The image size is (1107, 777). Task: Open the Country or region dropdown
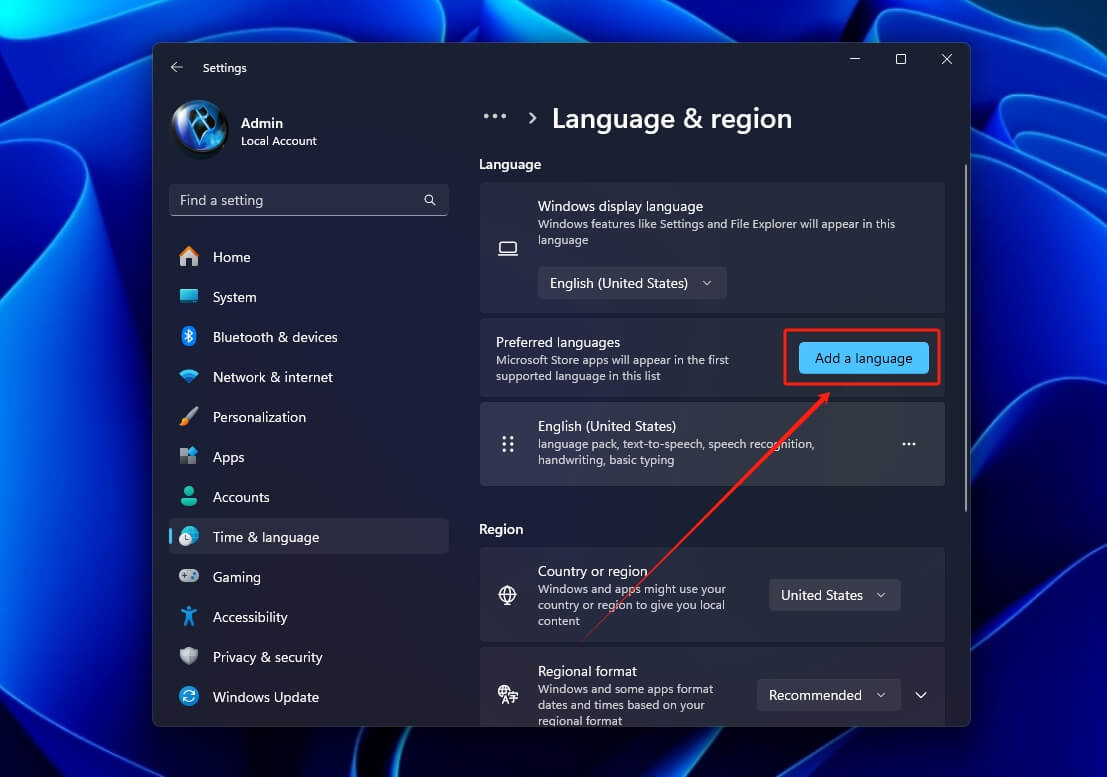tap(834, 595)
